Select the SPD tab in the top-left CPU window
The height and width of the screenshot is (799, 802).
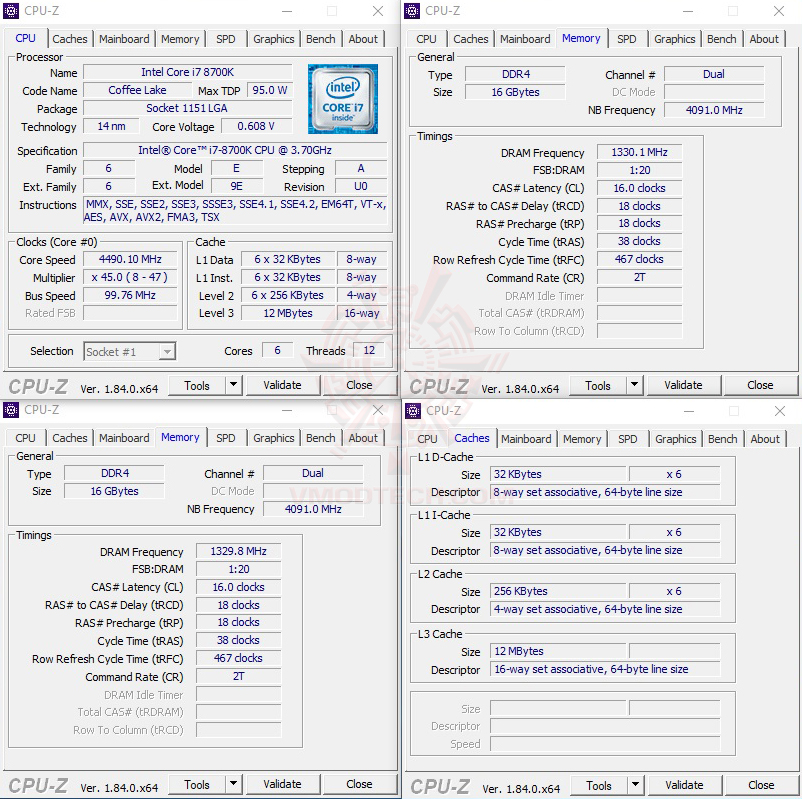[x=226, y=39]
